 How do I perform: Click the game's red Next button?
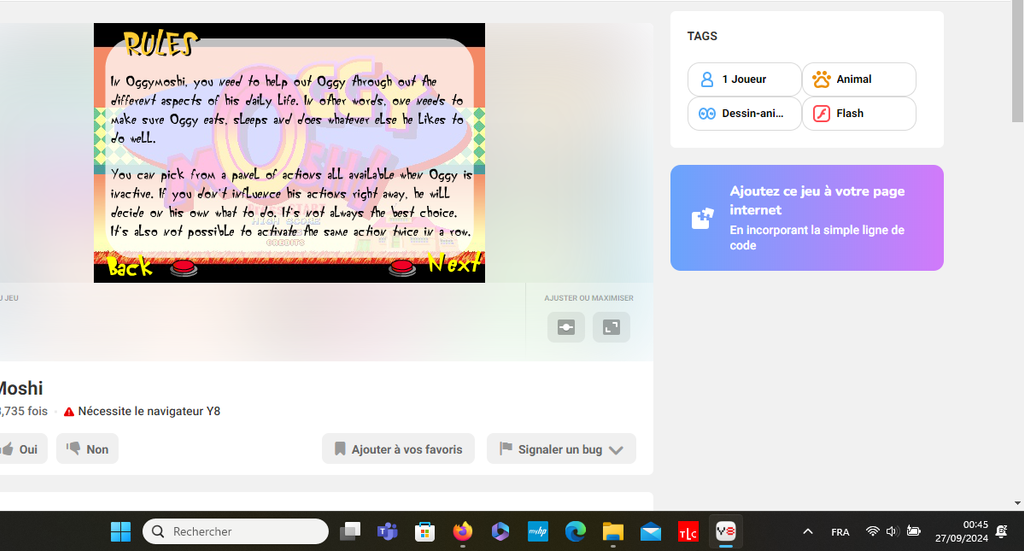tap(401, 267)
